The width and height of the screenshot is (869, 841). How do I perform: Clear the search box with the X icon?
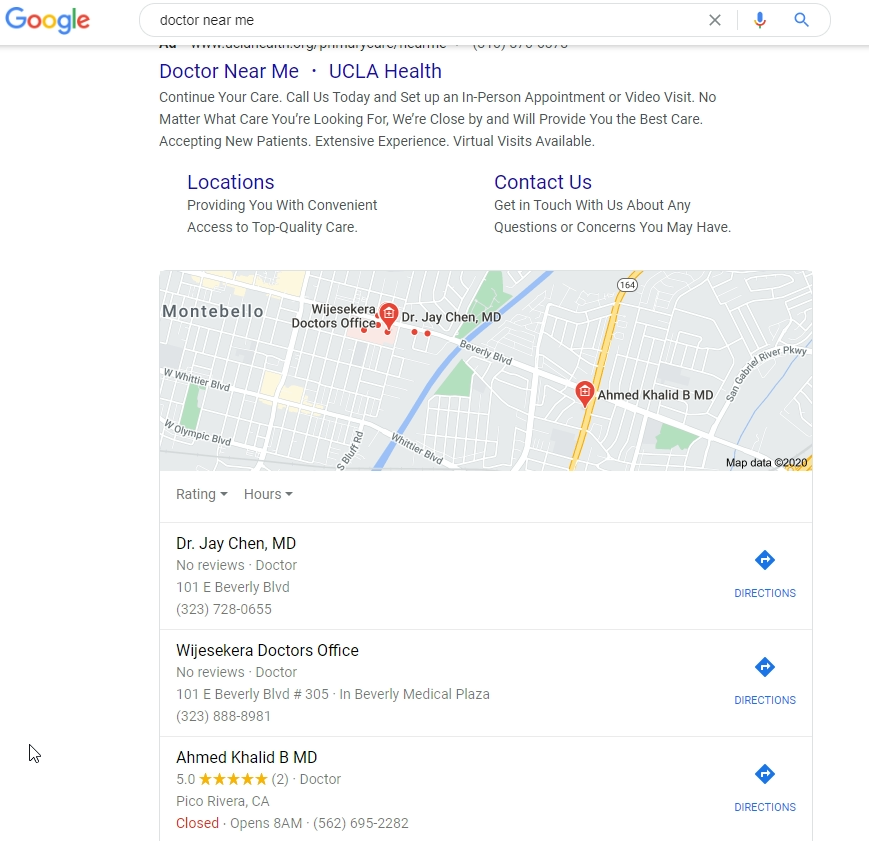(x=714, y=21)
